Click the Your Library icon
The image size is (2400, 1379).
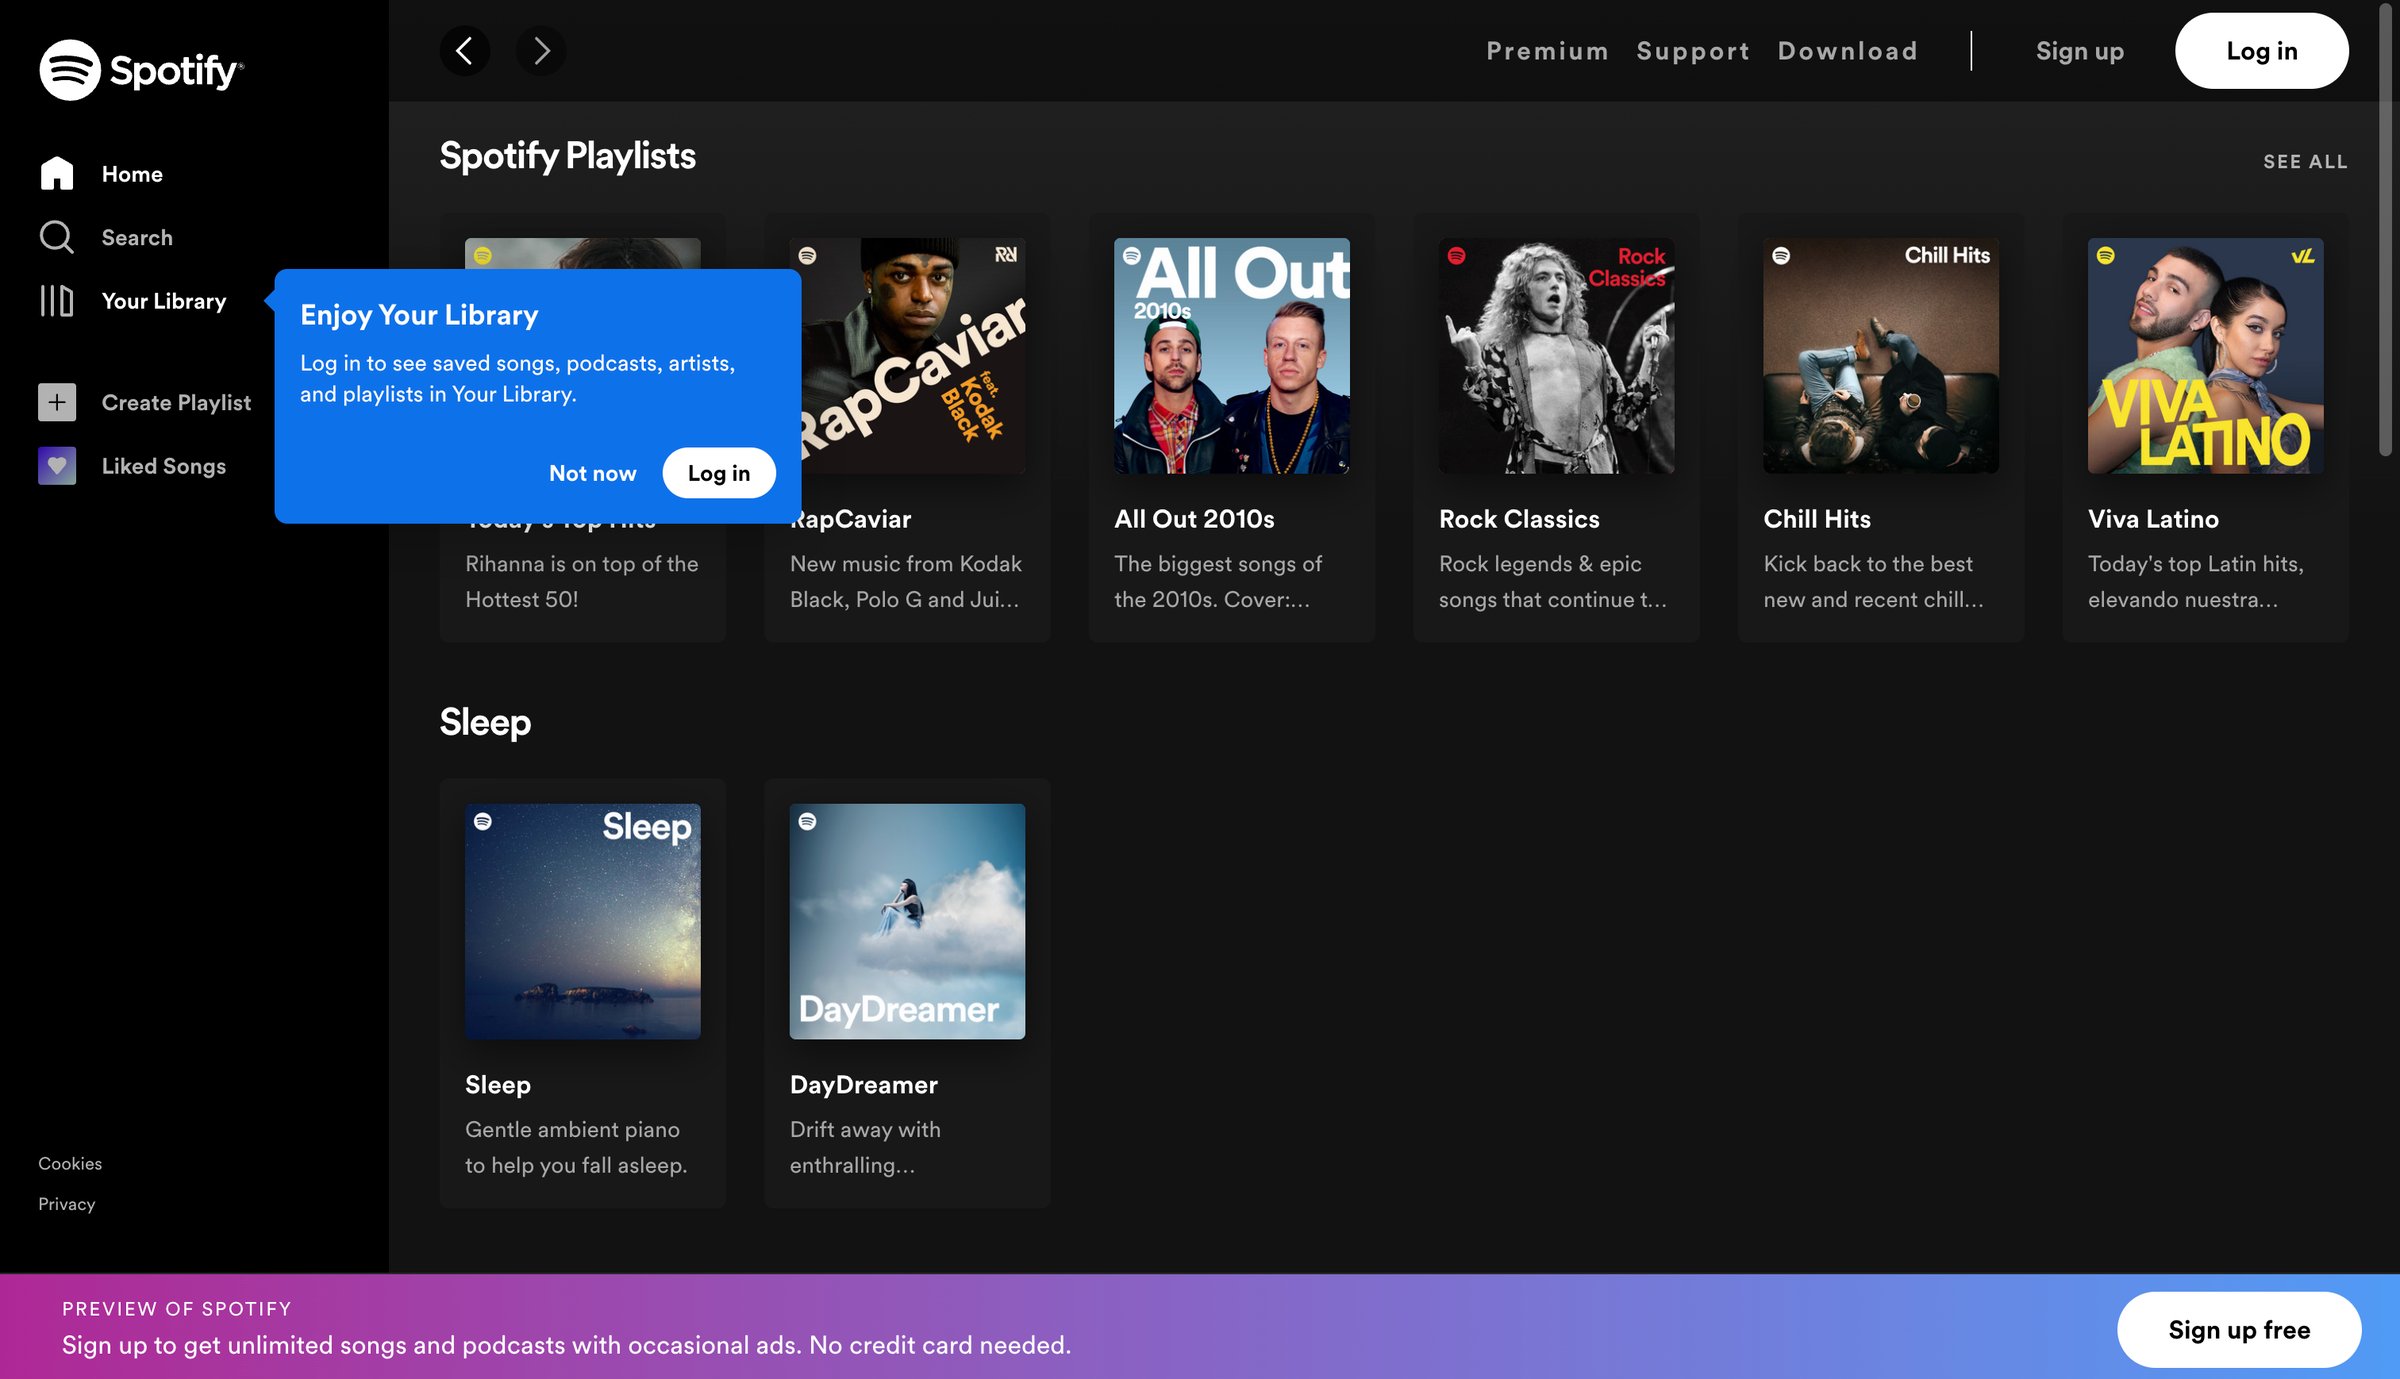pyautogui.click(x=57, y=301)
